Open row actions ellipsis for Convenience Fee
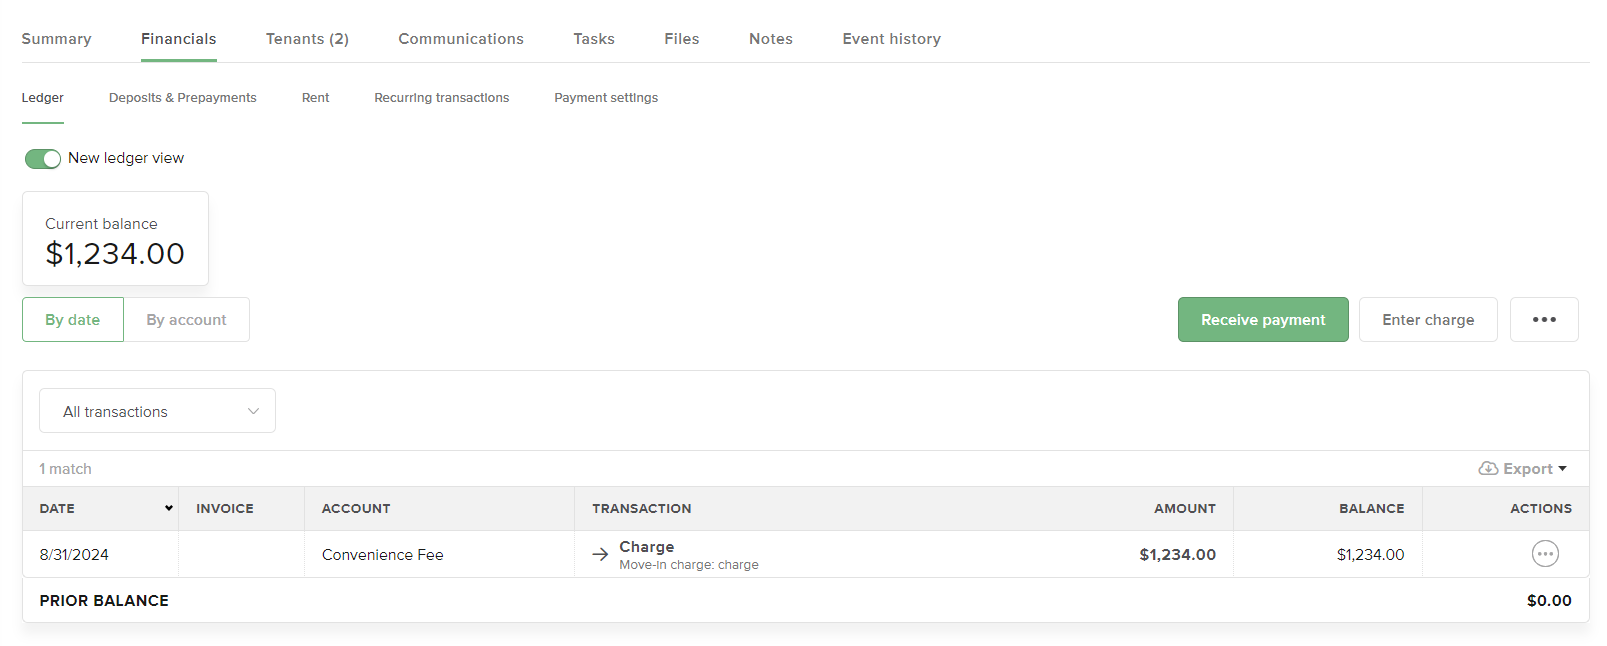 pos(1544,554)
